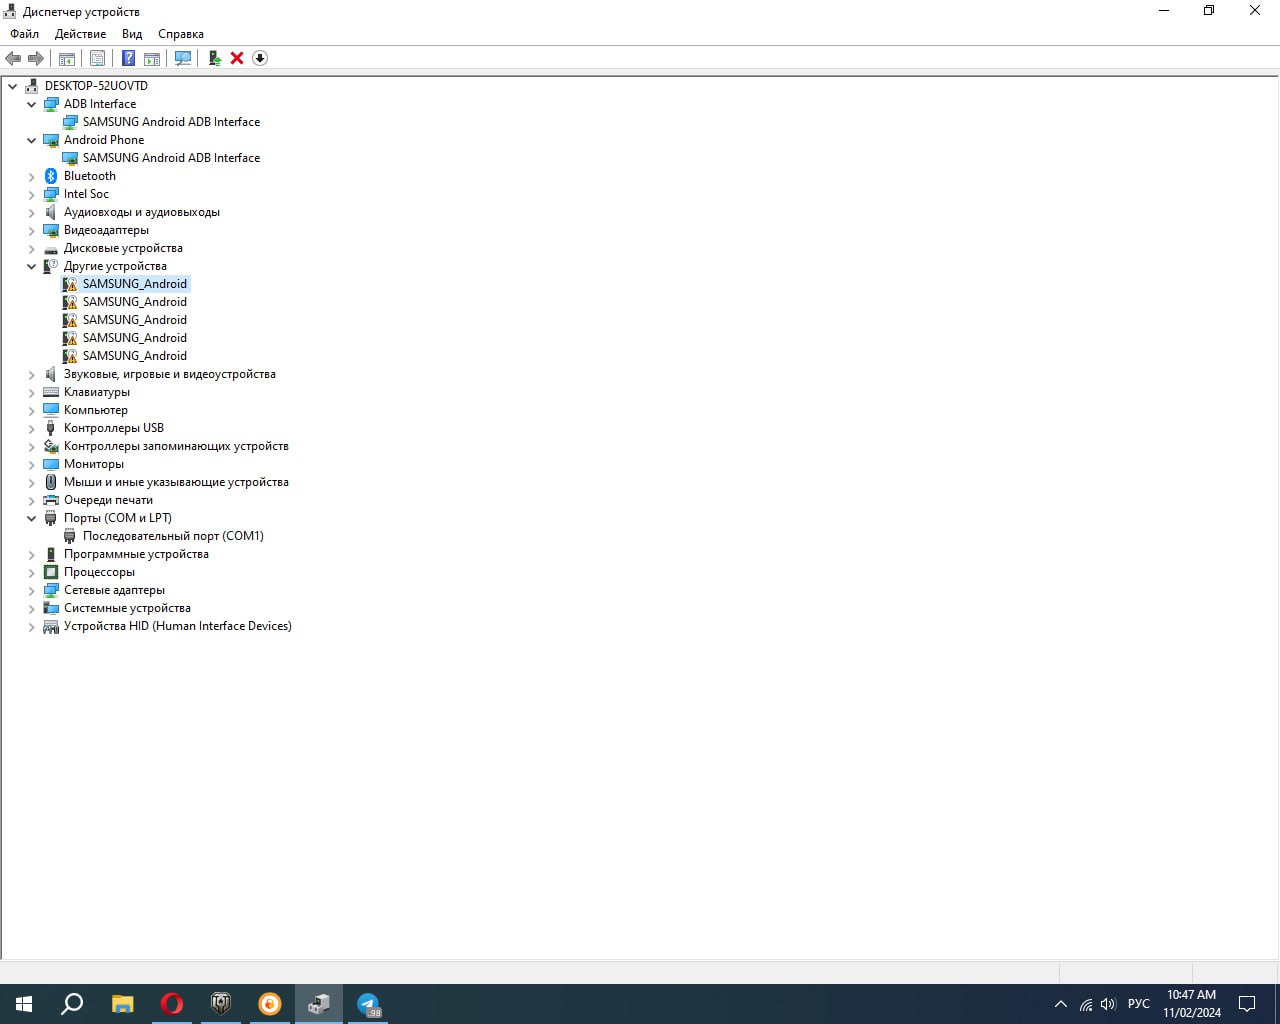
Task: Toggle the show/hide console tree toolbar icon
Action: [67, 58]
